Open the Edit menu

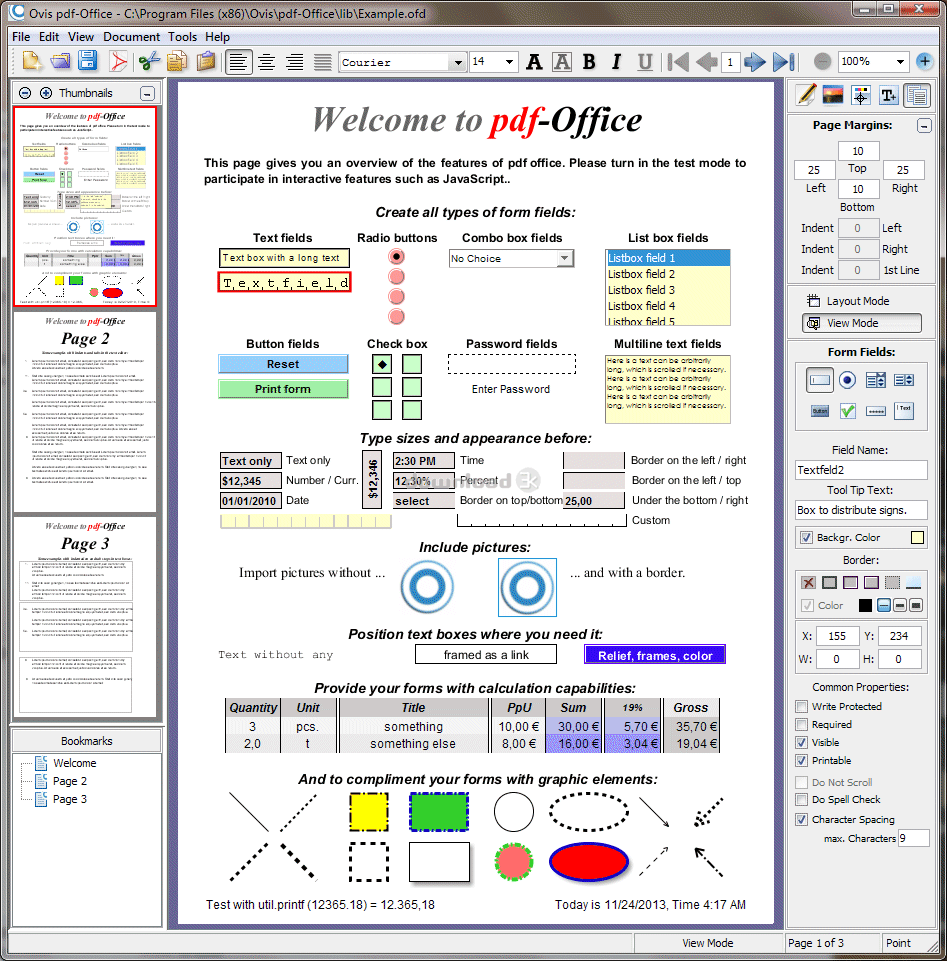[x=49, y=37]
